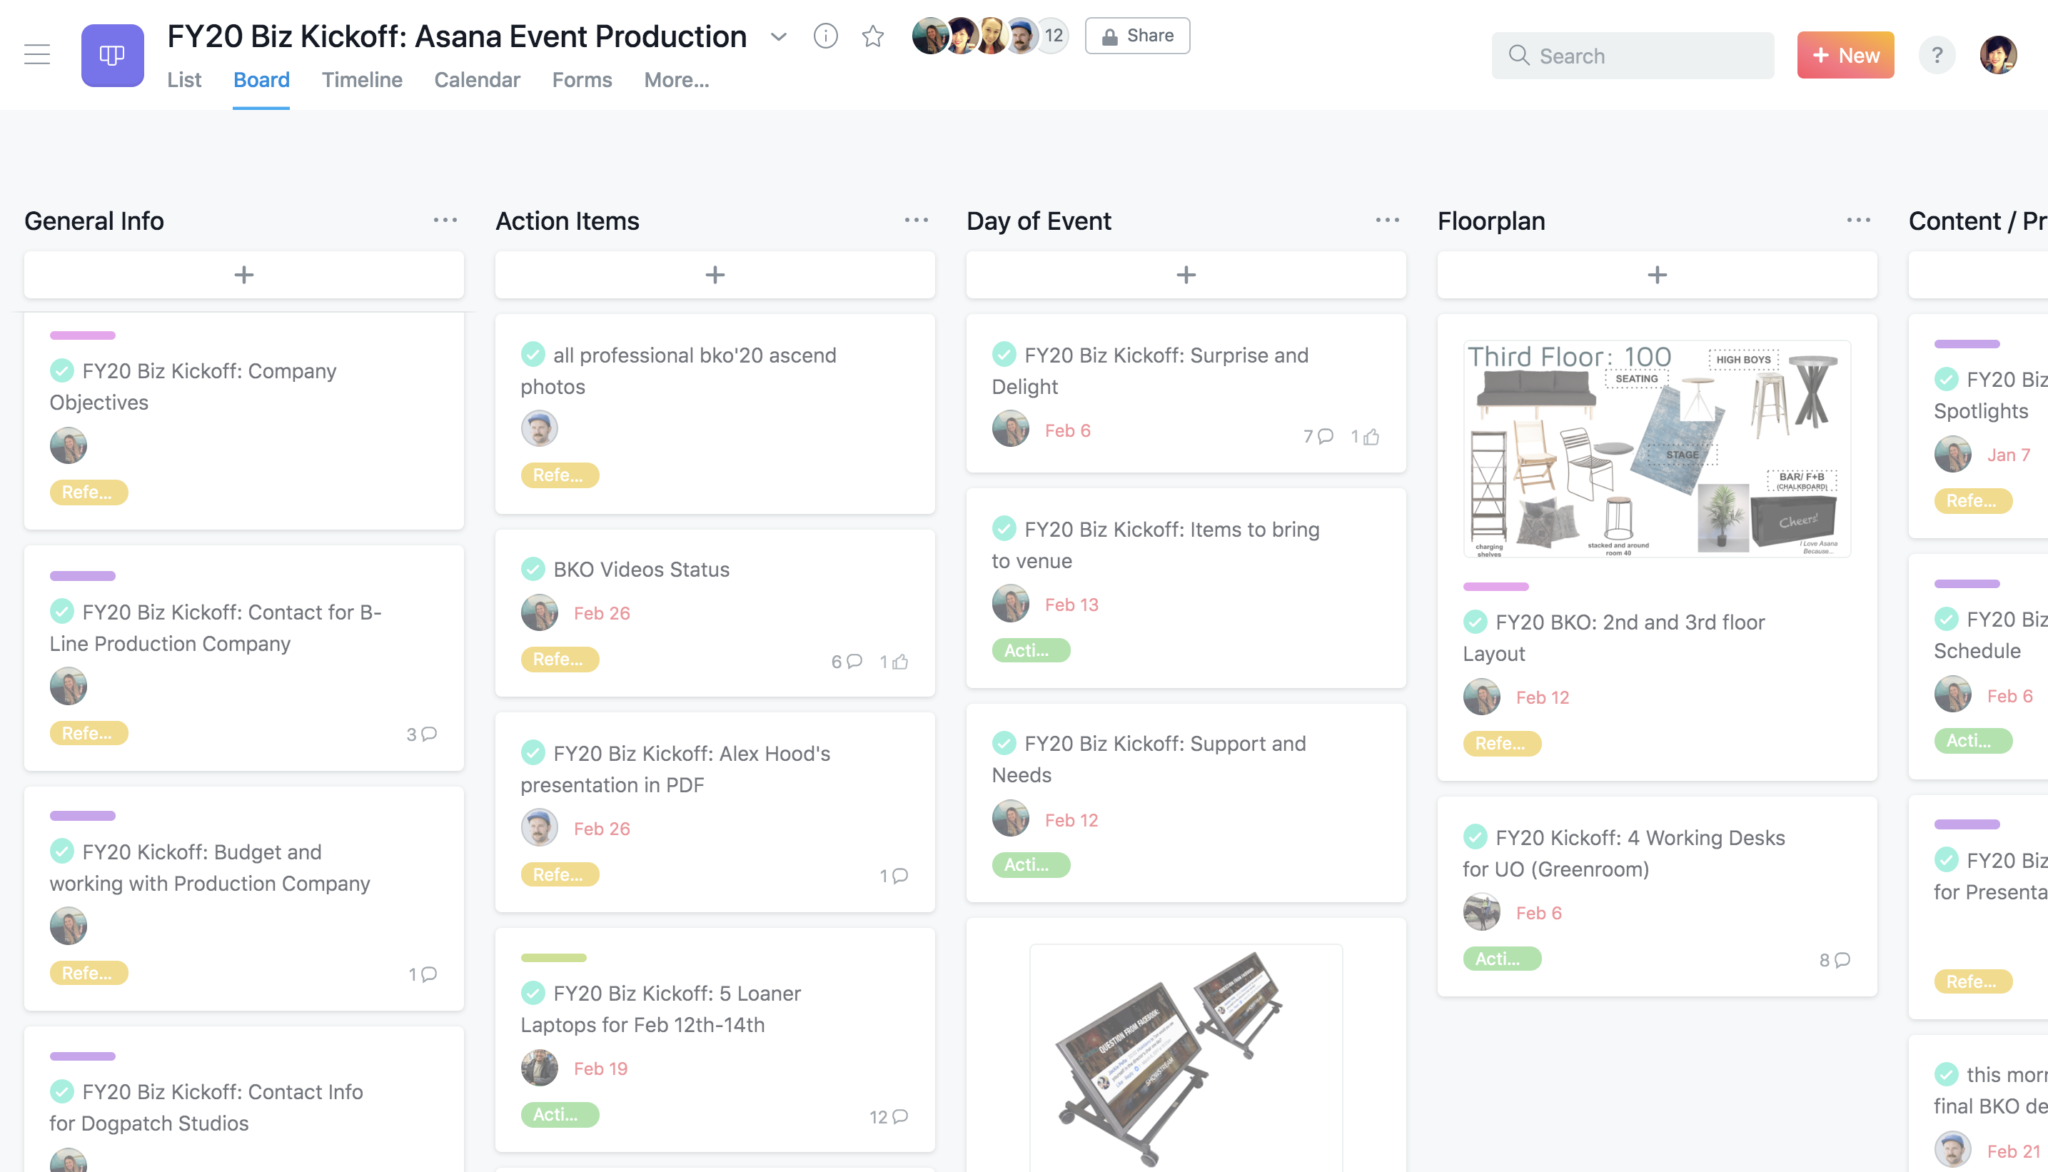The image size is (2048, 1172).
Task: Expand the three-dot menu on Action Items column
Action: pyautogui.click(x=916, y=219)
